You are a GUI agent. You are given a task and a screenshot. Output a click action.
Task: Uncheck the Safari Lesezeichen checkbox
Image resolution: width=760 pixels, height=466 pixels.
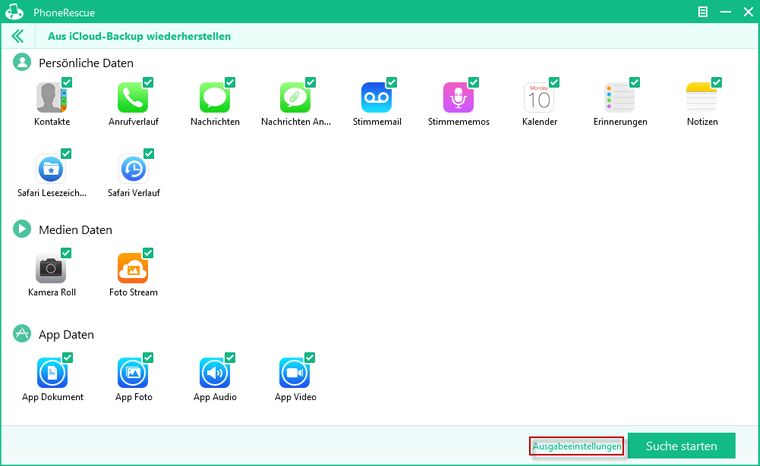coord(66,154)
